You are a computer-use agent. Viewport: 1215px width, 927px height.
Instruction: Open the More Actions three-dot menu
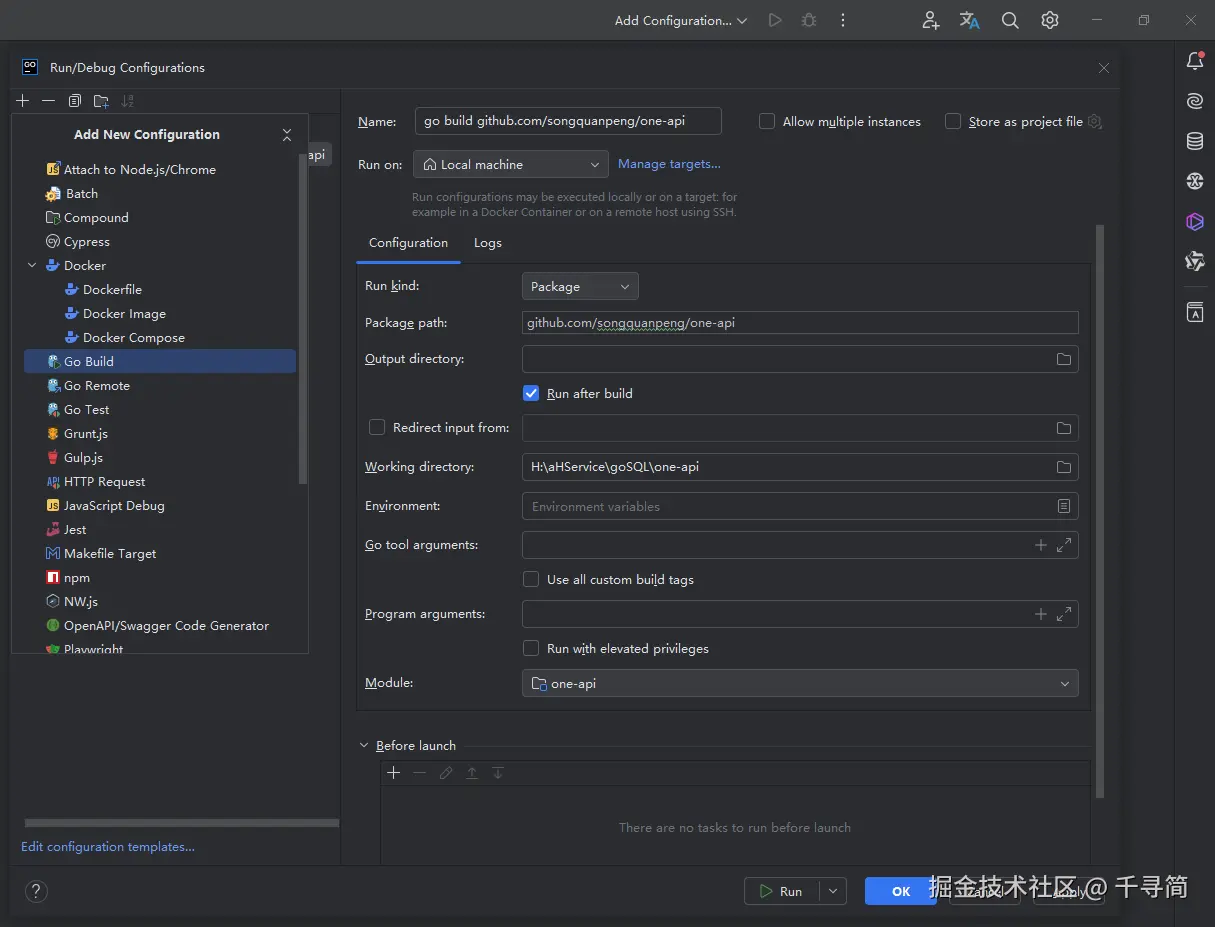(843, 20)
